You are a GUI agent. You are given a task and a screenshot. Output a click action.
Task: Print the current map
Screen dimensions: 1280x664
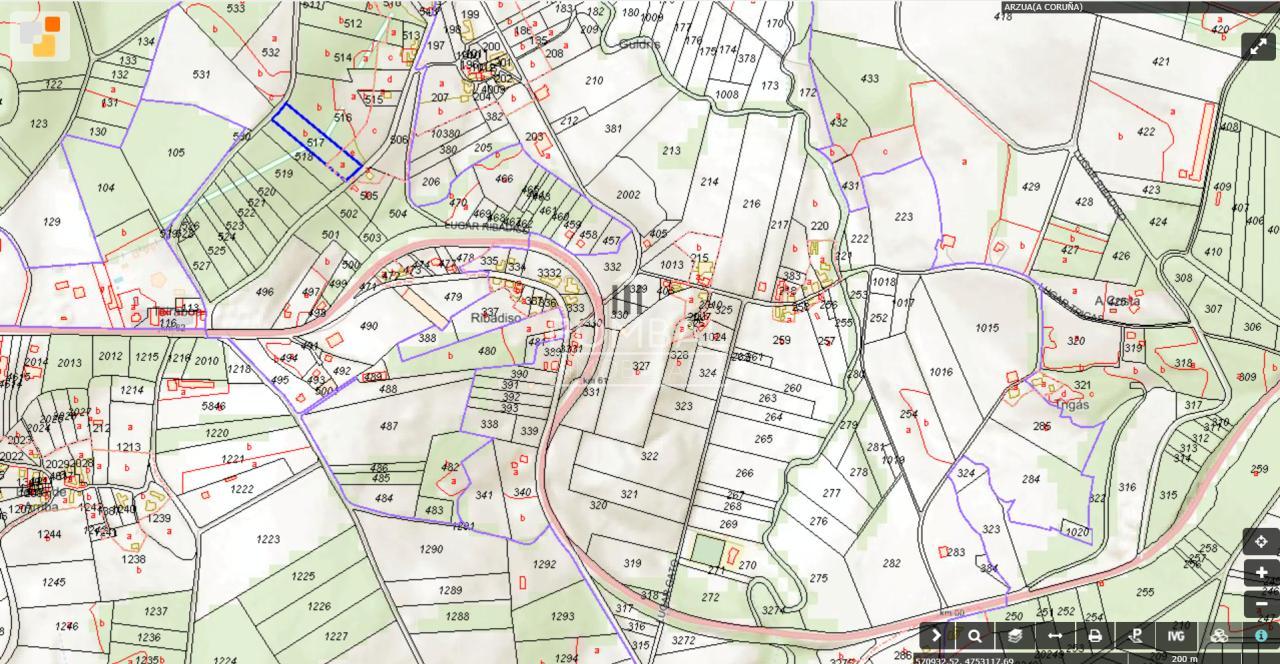point(1095,635)
